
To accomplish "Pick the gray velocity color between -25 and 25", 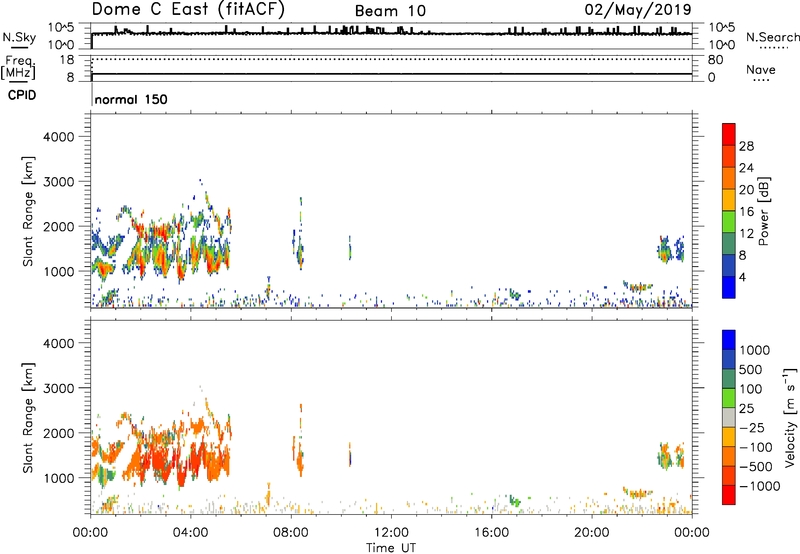I will [x=729, y=418].
